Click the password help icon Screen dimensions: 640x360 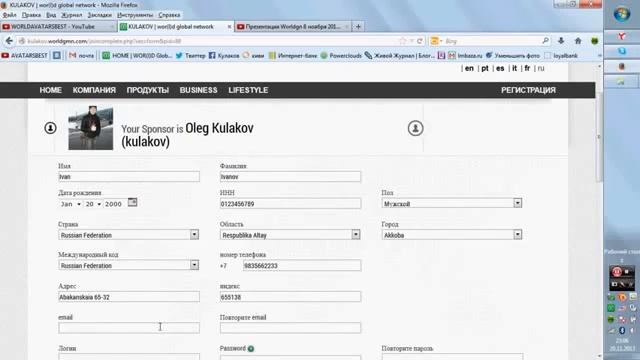click(x=251, y=349)
